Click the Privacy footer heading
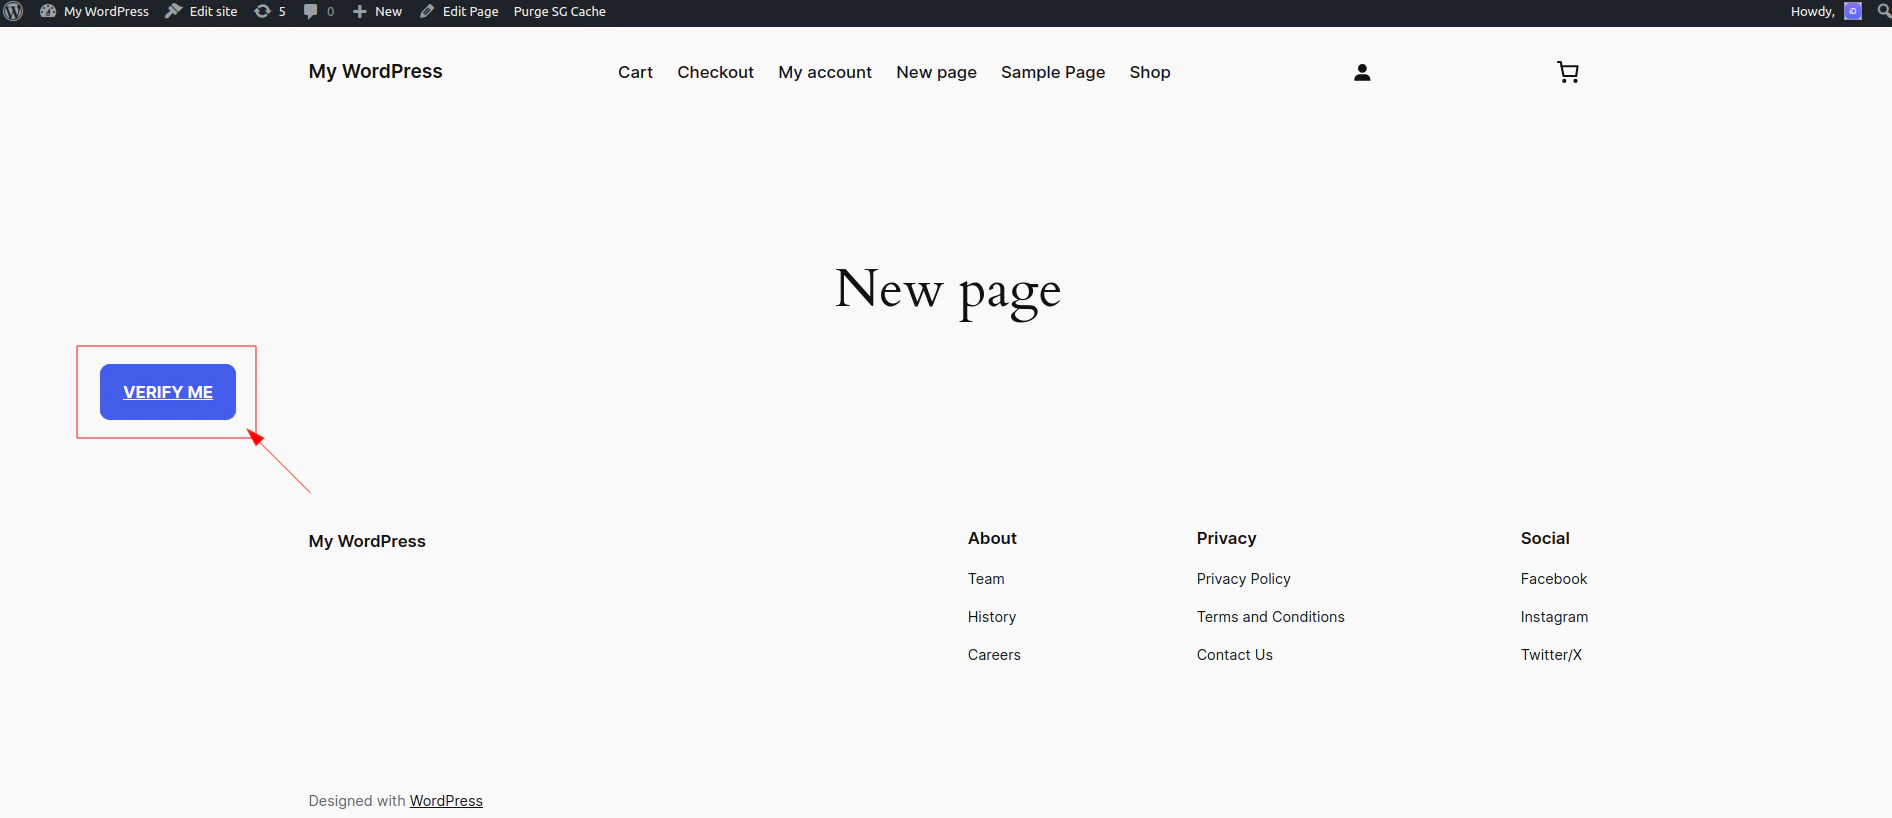 (x=1226, y=538)
